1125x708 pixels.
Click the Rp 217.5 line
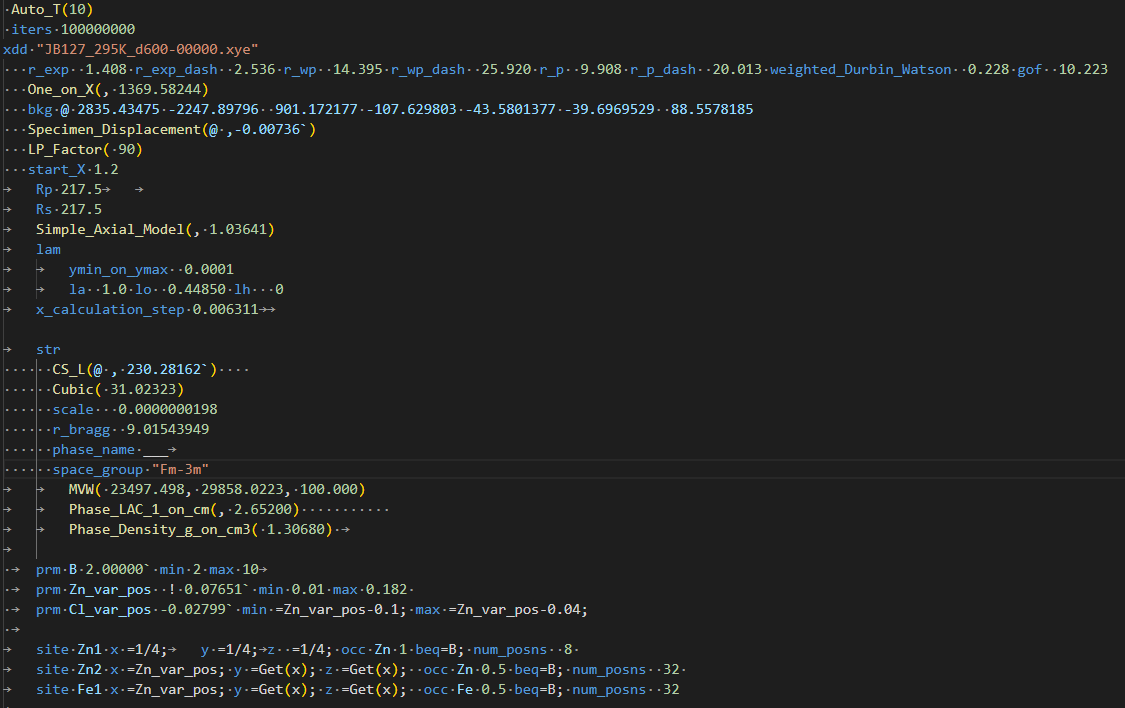pyautogui.click(x=69, y=189)
